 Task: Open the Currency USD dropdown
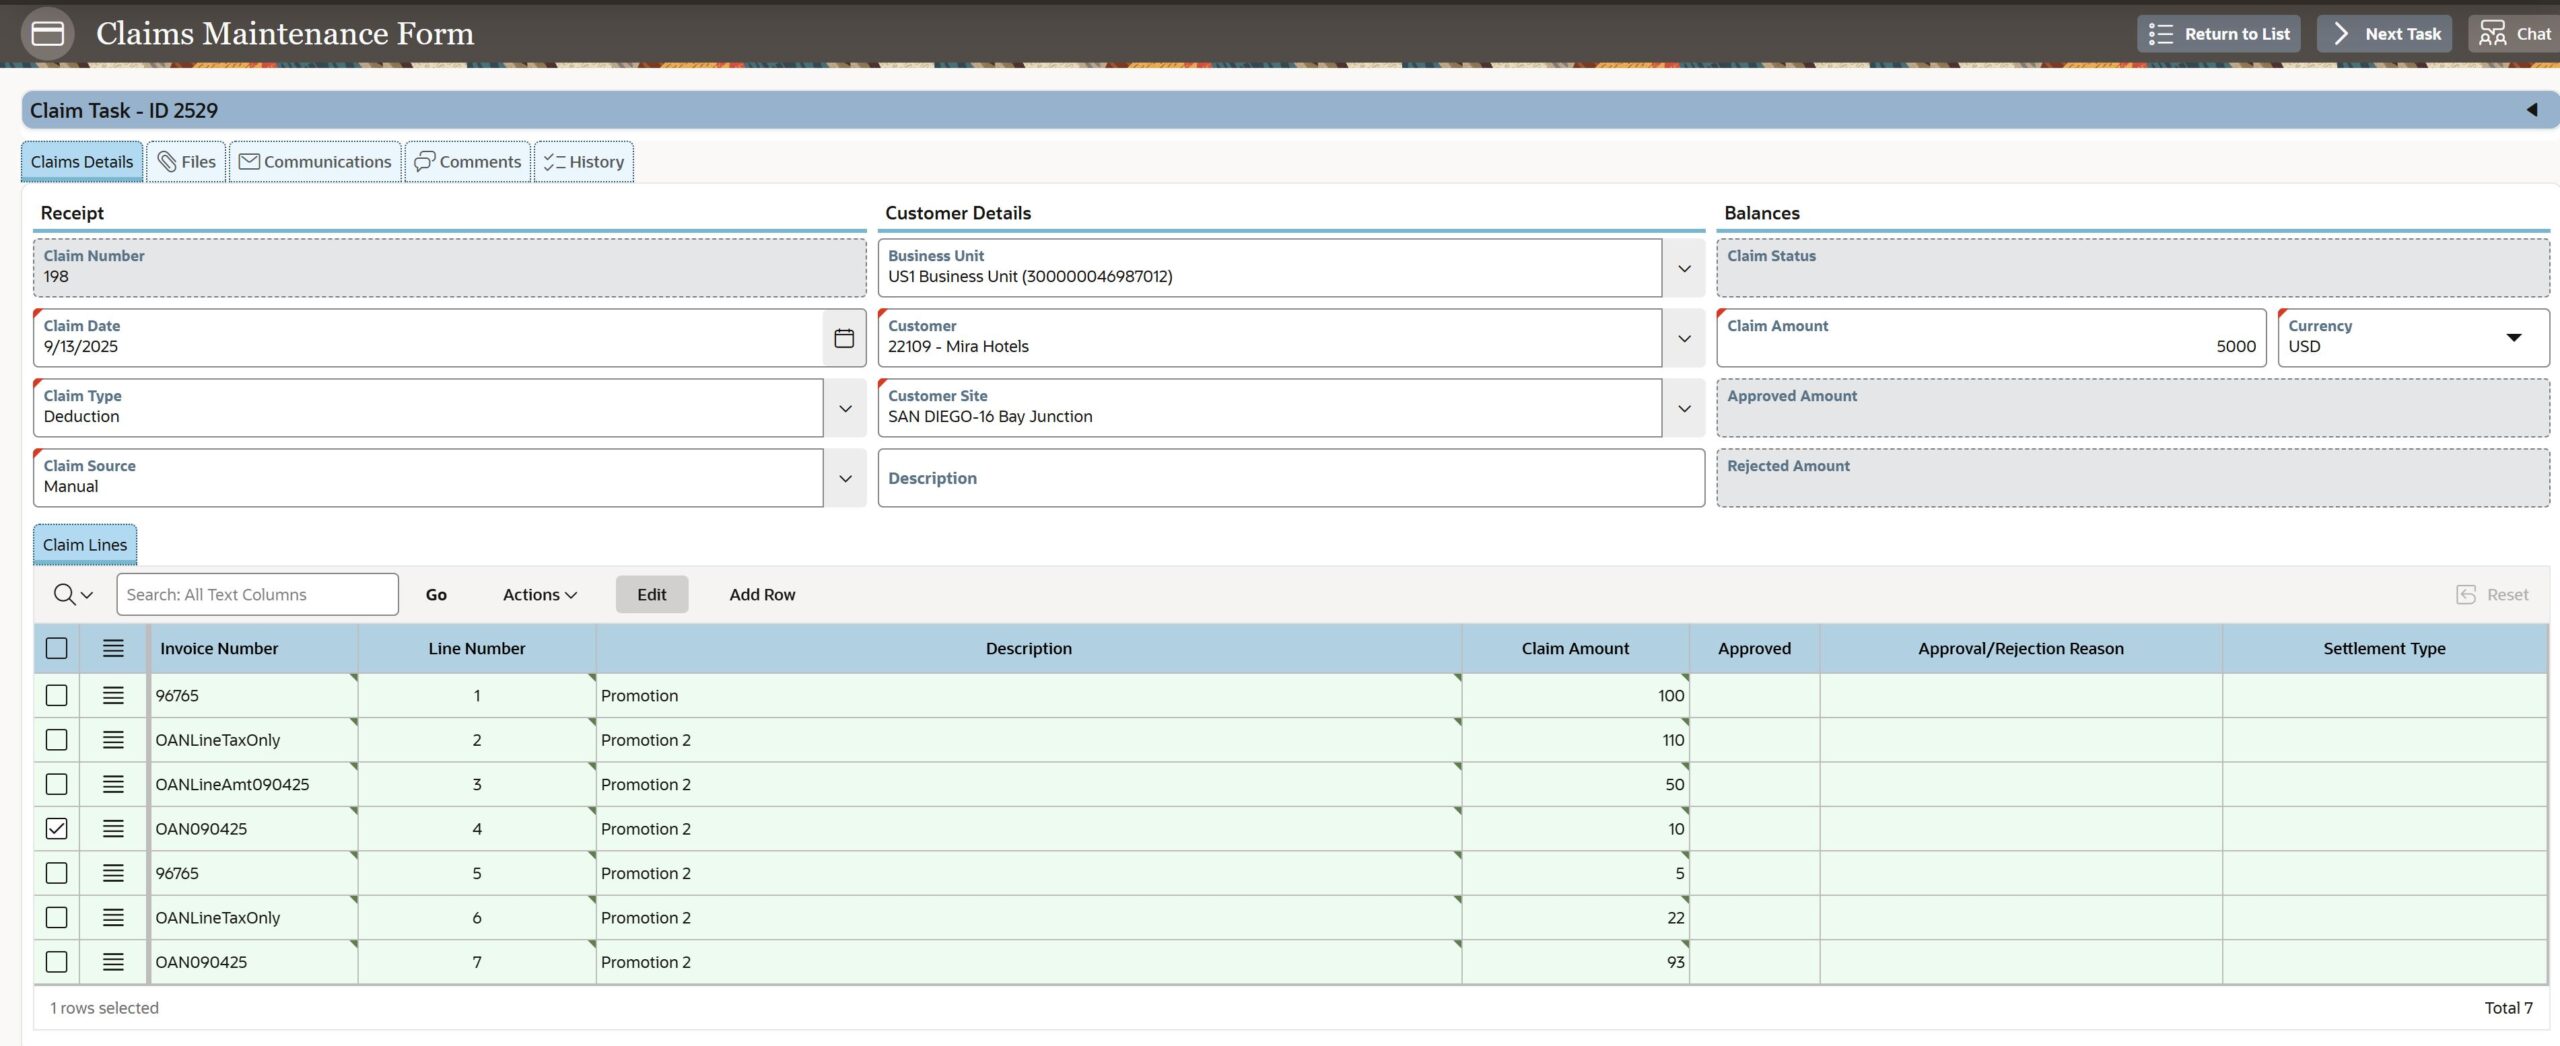2513,338
